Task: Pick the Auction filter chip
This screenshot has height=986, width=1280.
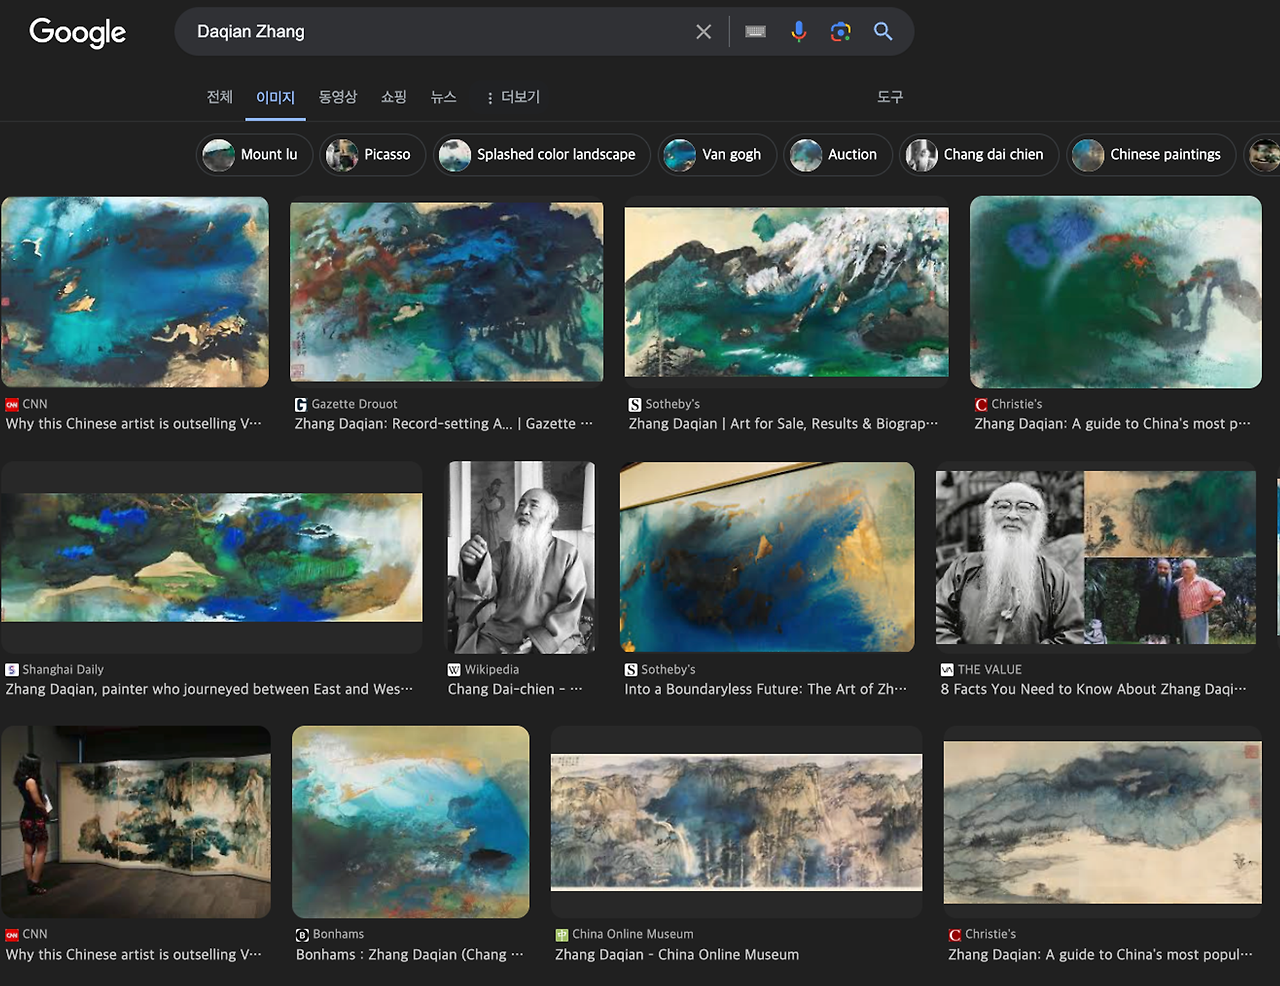Action: point(837,155)
